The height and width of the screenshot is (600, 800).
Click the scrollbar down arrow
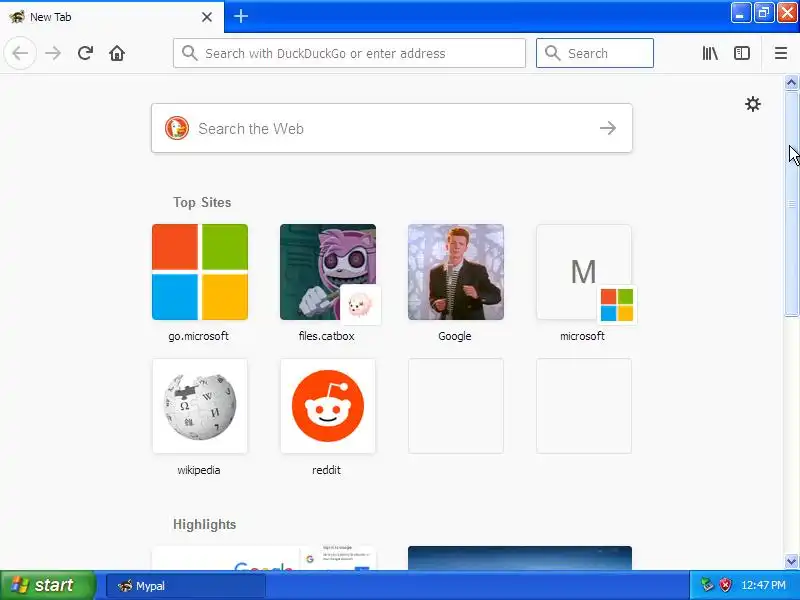click(792, 562)
